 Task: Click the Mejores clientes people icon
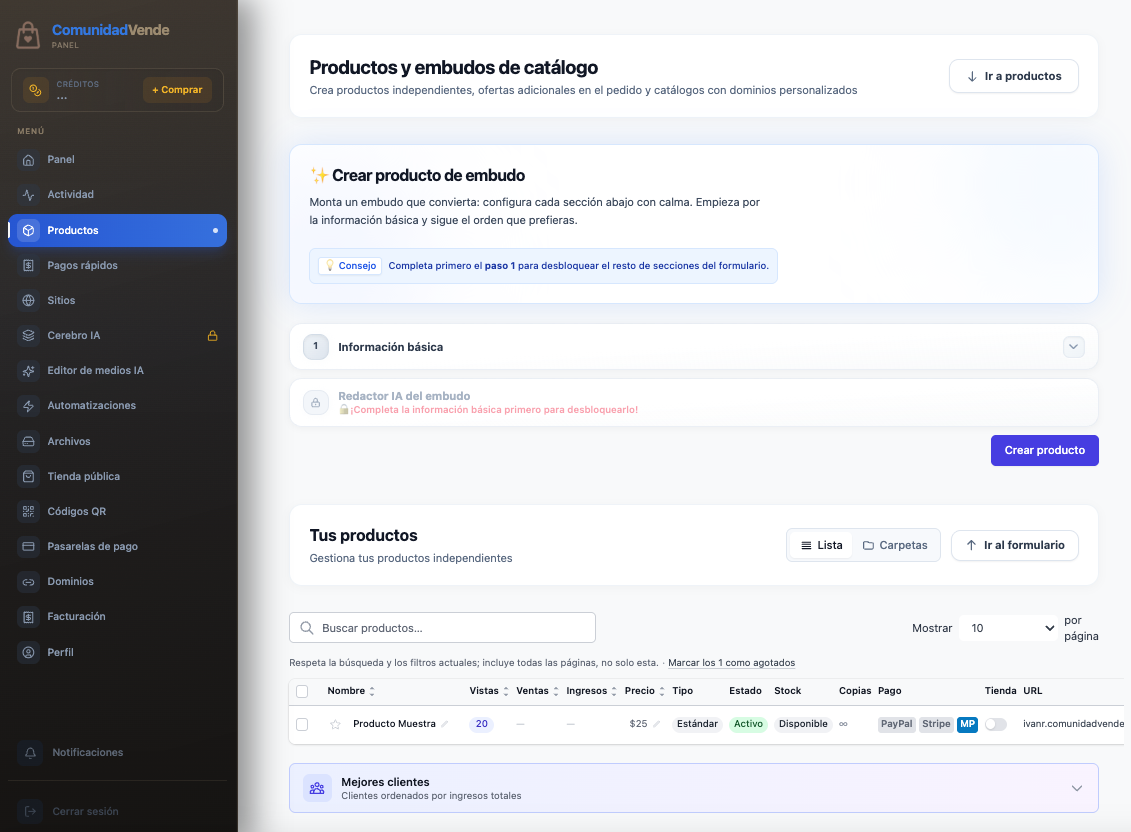tap(317, 788)
